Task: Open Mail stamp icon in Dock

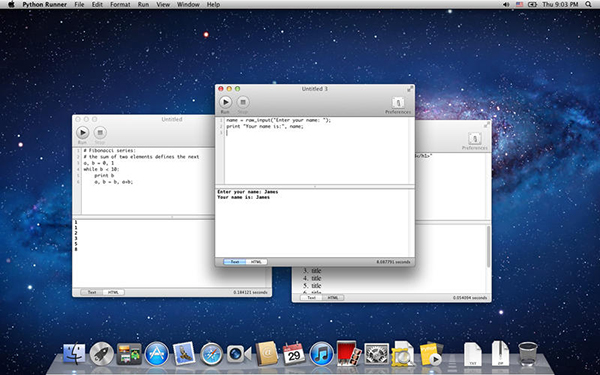Action: (184, 353)
